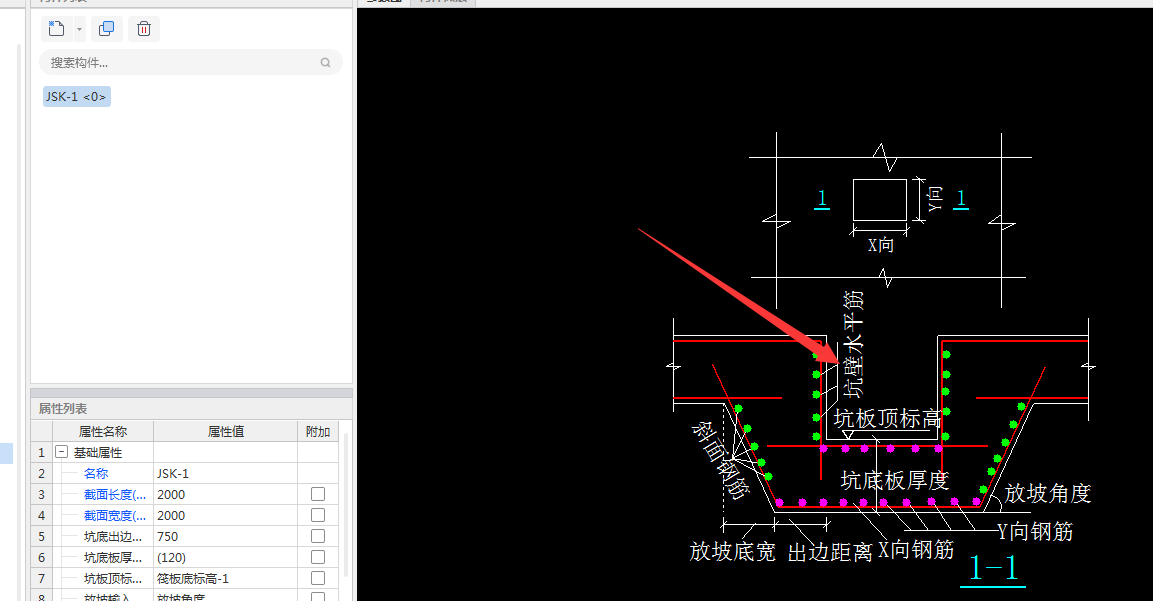Click the copy component icon

107,29
